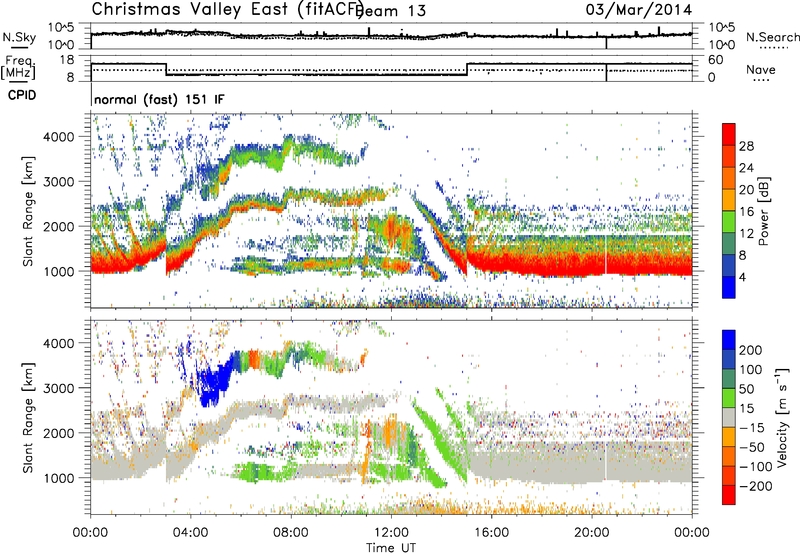Screen dimensions: 800x554
Task: Click the 'CPID' label
Action: 22,95
